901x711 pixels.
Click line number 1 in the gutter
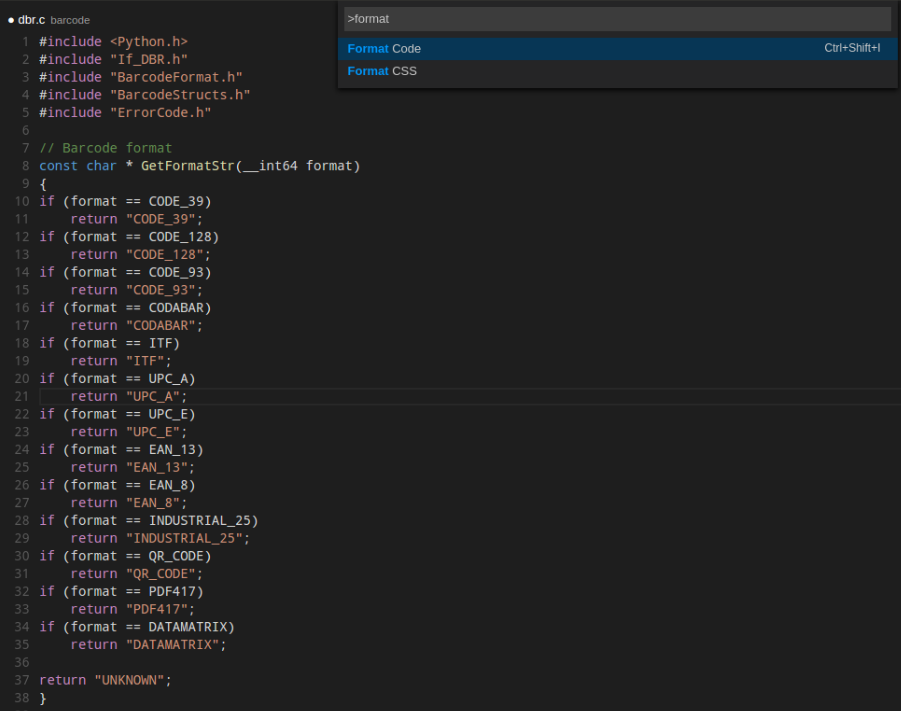pyautogui.click(x=25, y=41)
